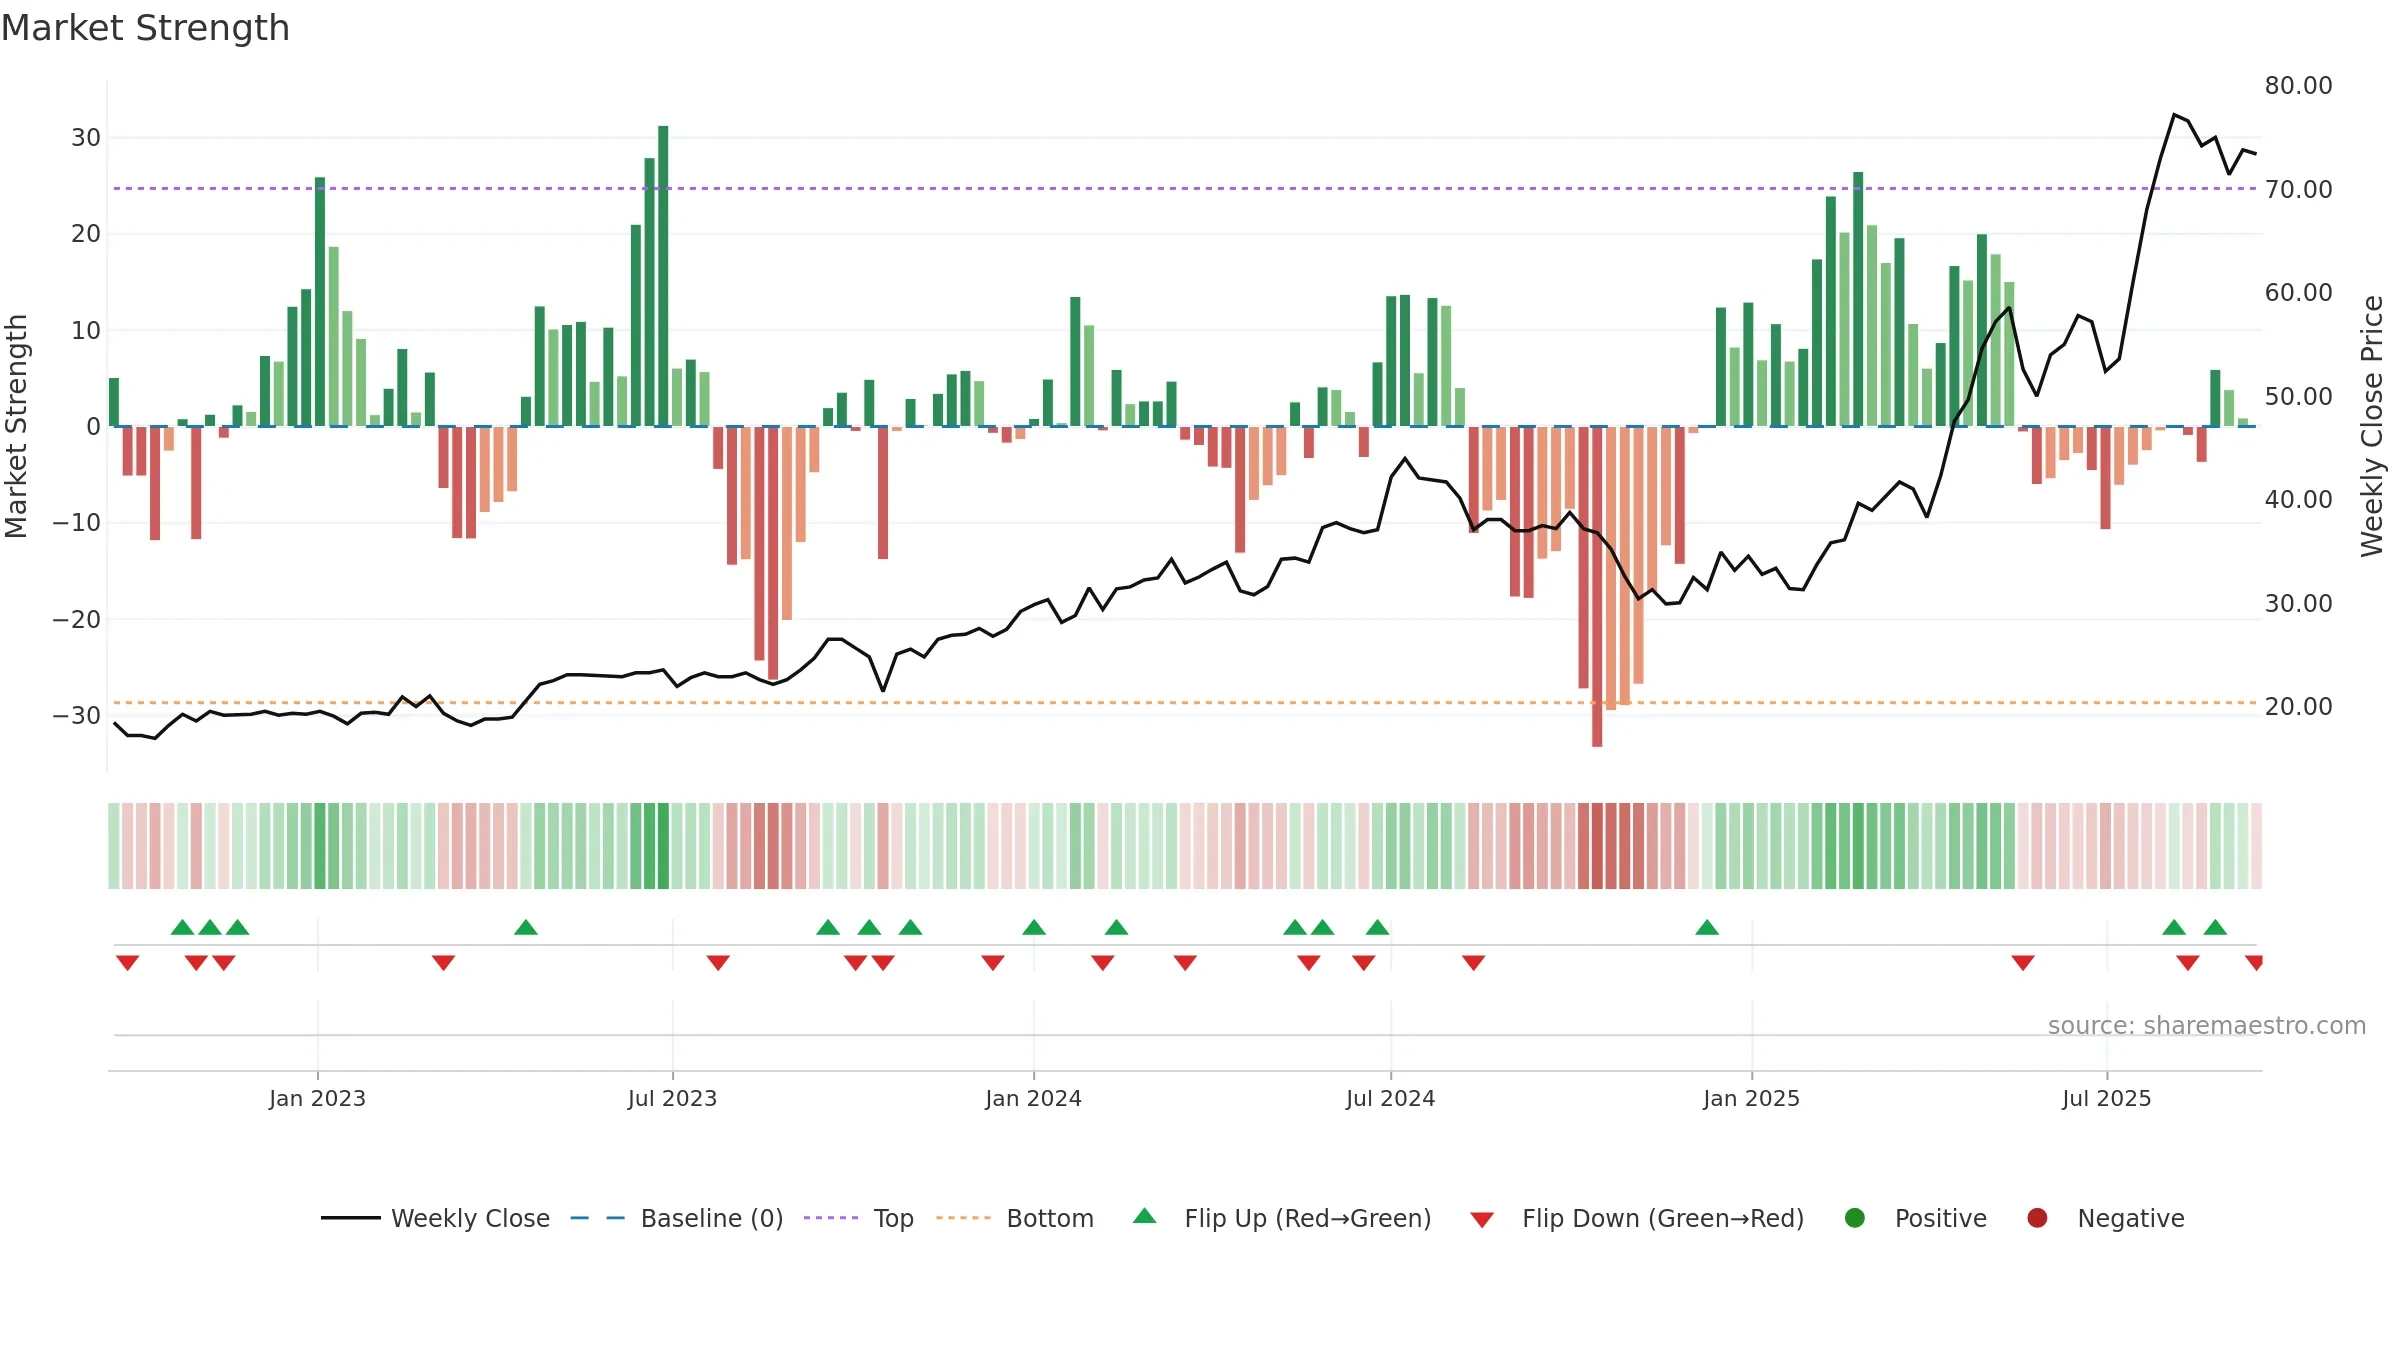Click the darkest green heatmap cell near Jul 2023

pyautogui.click(x=663, y=846)
